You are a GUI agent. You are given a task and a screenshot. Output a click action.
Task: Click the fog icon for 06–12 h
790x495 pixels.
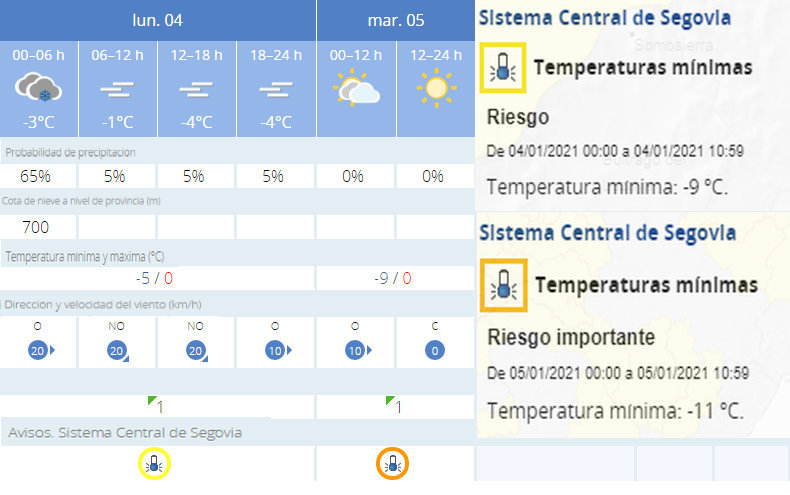click(x=117, y=90)
